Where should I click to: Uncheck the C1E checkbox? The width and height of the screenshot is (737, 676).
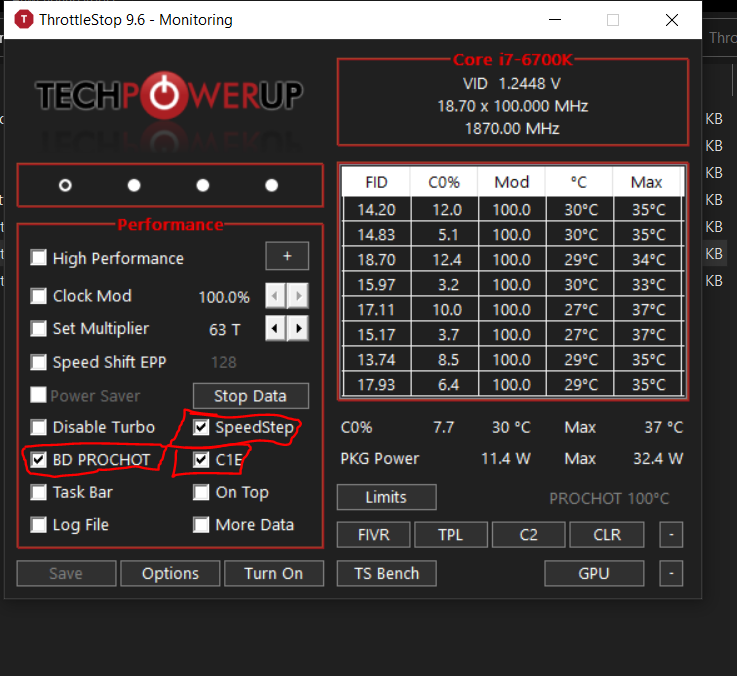tap(201, 459)
